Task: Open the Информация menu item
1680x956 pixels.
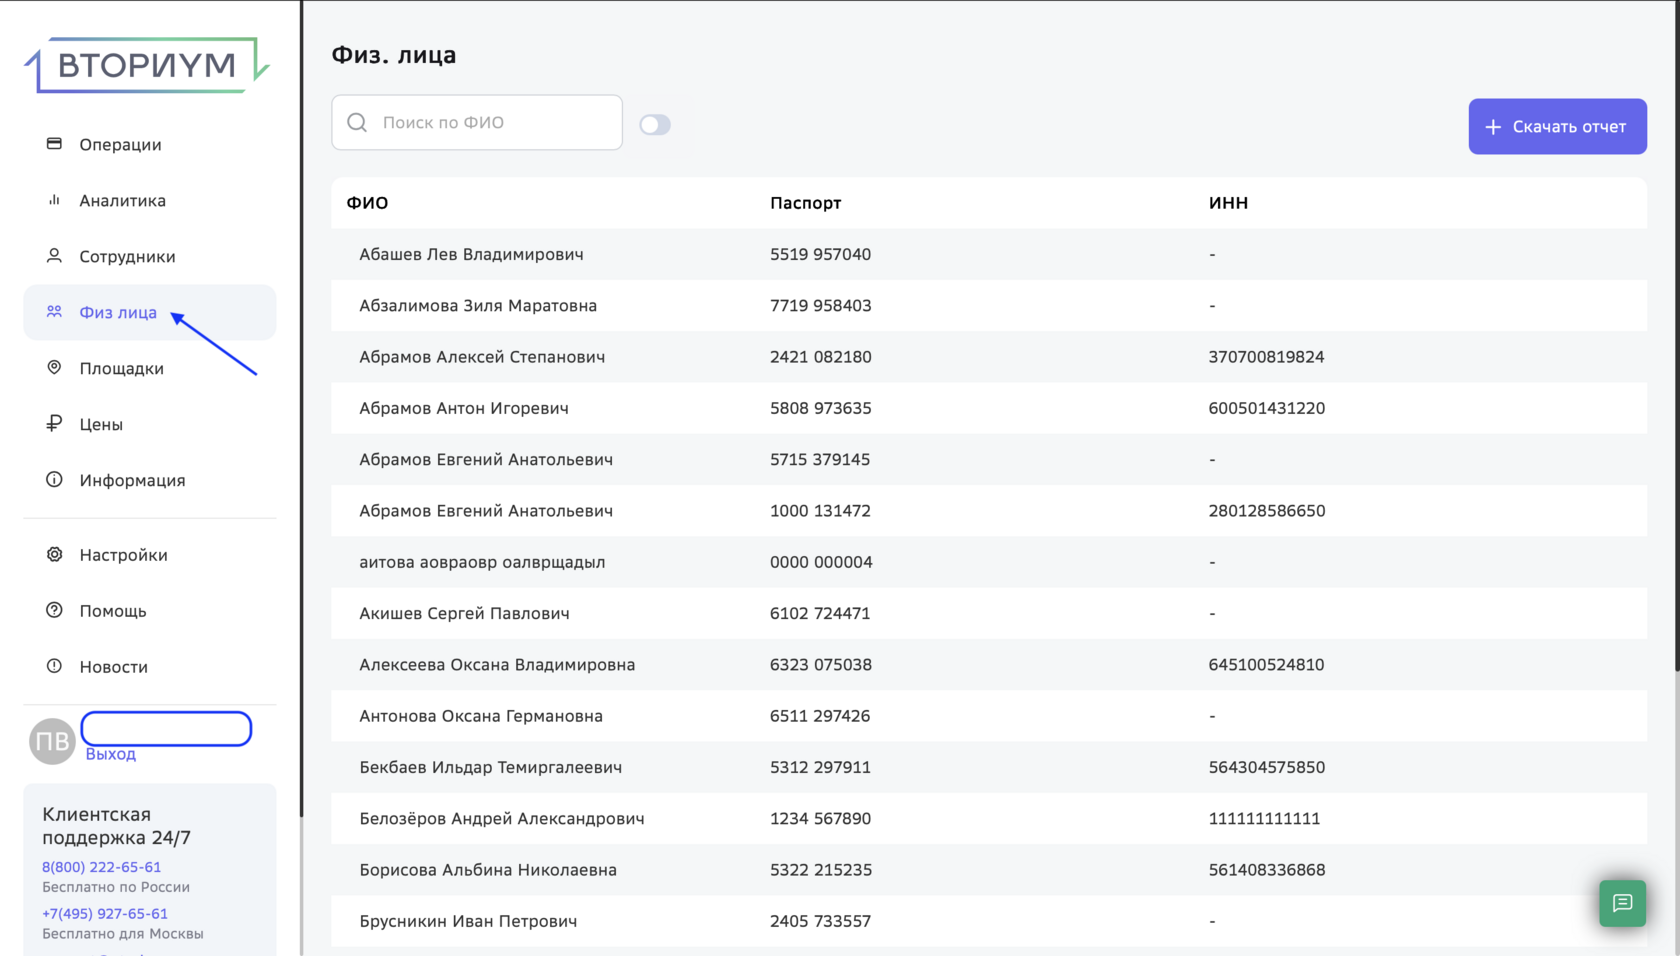Action: point(132,480)
